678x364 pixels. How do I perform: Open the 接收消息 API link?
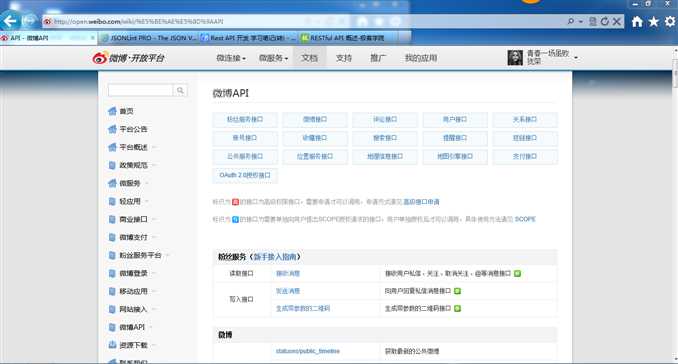[x=288, y=274]
